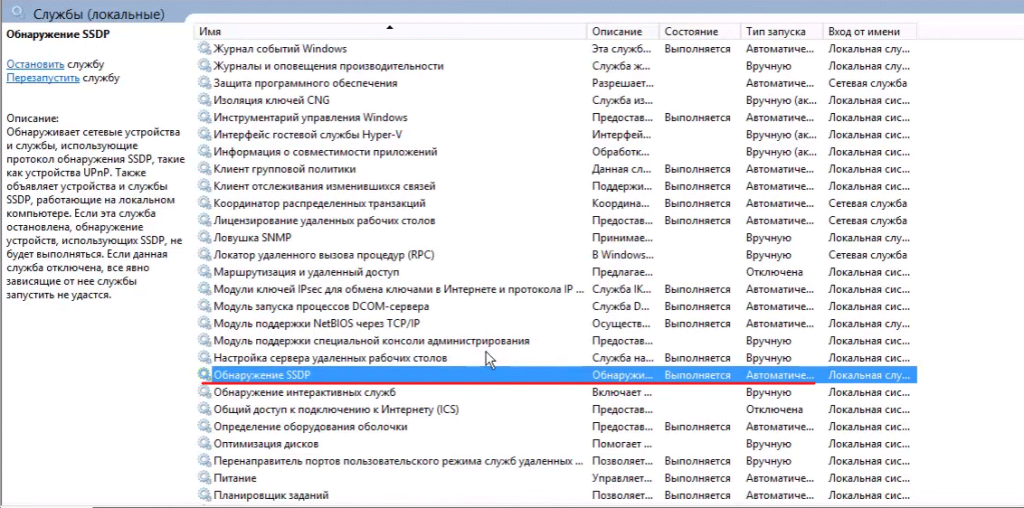The image size is (1024, 508).
Task: Select service Ловушка SNMP
Action: [x=252, y=238]
